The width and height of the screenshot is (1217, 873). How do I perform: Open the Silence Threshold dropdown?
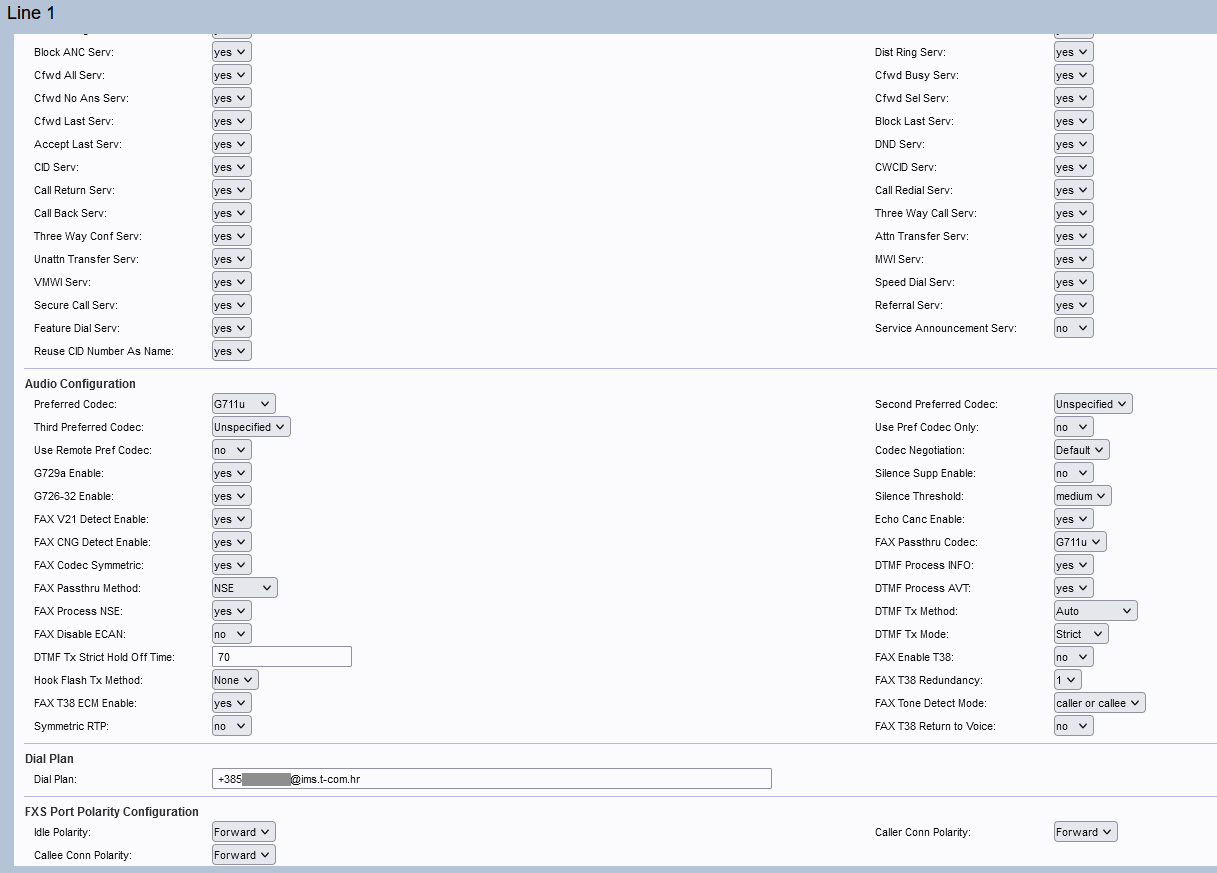coord(1082,496)
